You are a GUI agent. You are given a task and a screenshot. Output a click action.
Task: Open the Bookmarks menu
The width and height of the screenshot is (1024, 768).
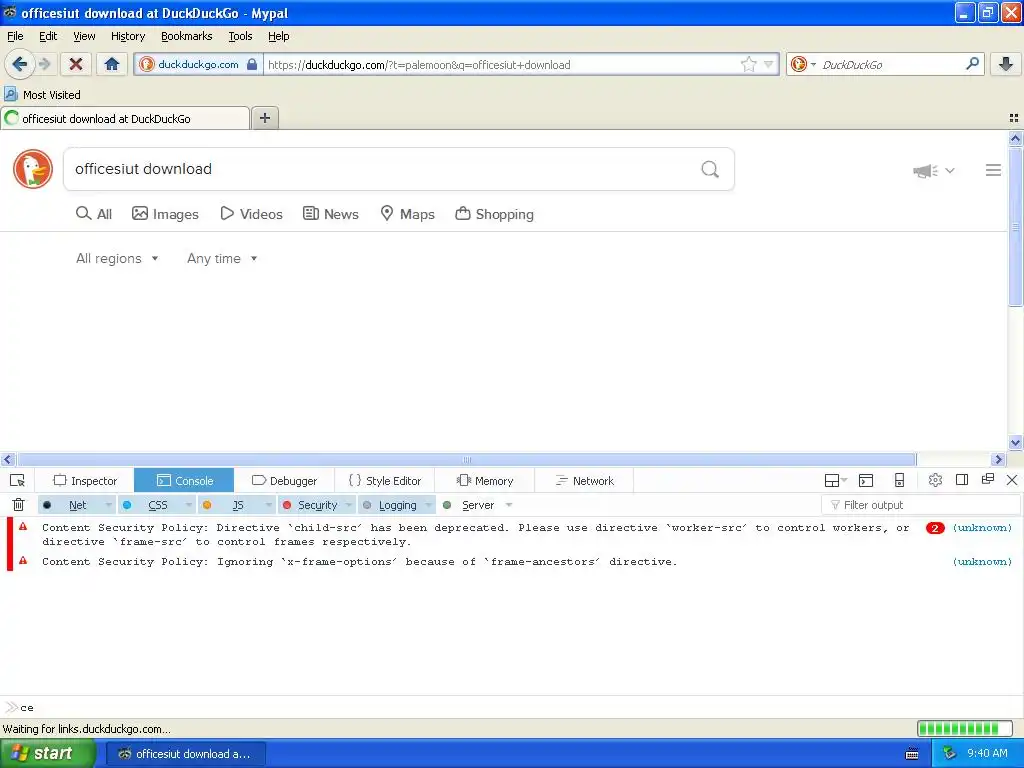coord(187,36)
